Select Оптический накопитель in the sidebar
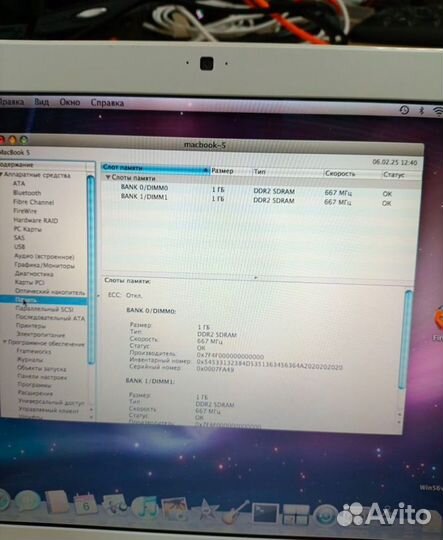The image size is (443, 540). 50,292
